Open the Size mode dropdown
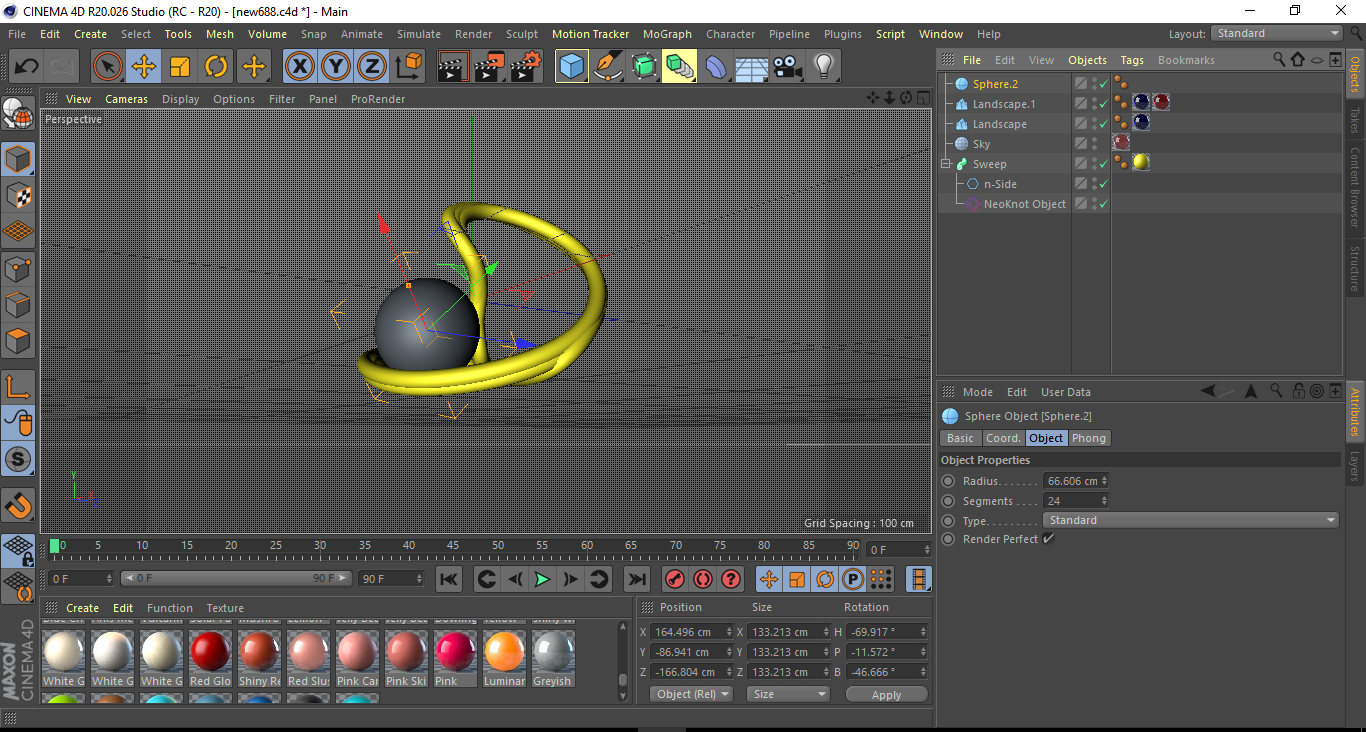 tap(789, 694)
